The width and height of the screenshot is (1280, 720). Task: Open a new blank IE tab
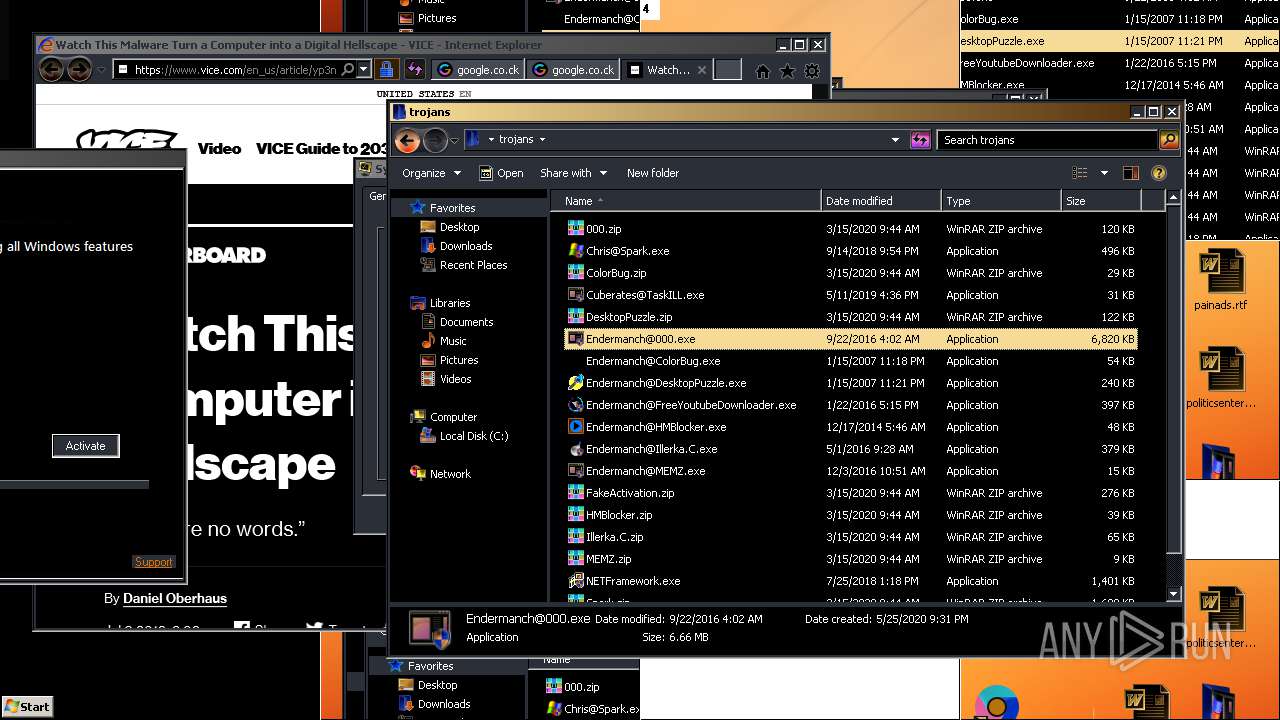[728, 70]
